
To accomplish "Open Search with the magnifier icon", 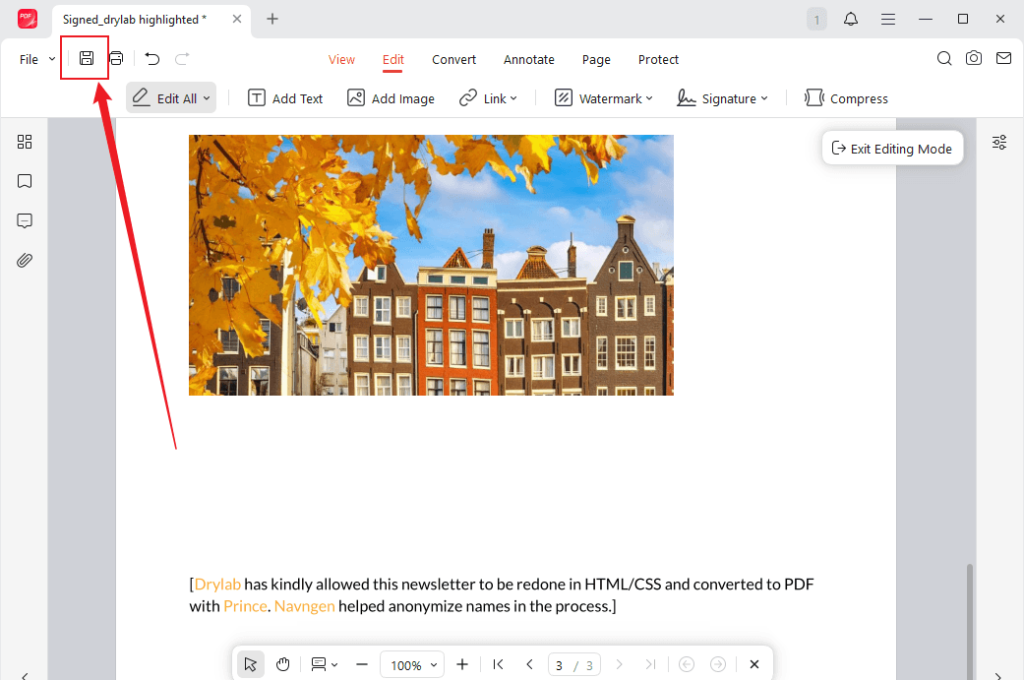I will 944,59.
